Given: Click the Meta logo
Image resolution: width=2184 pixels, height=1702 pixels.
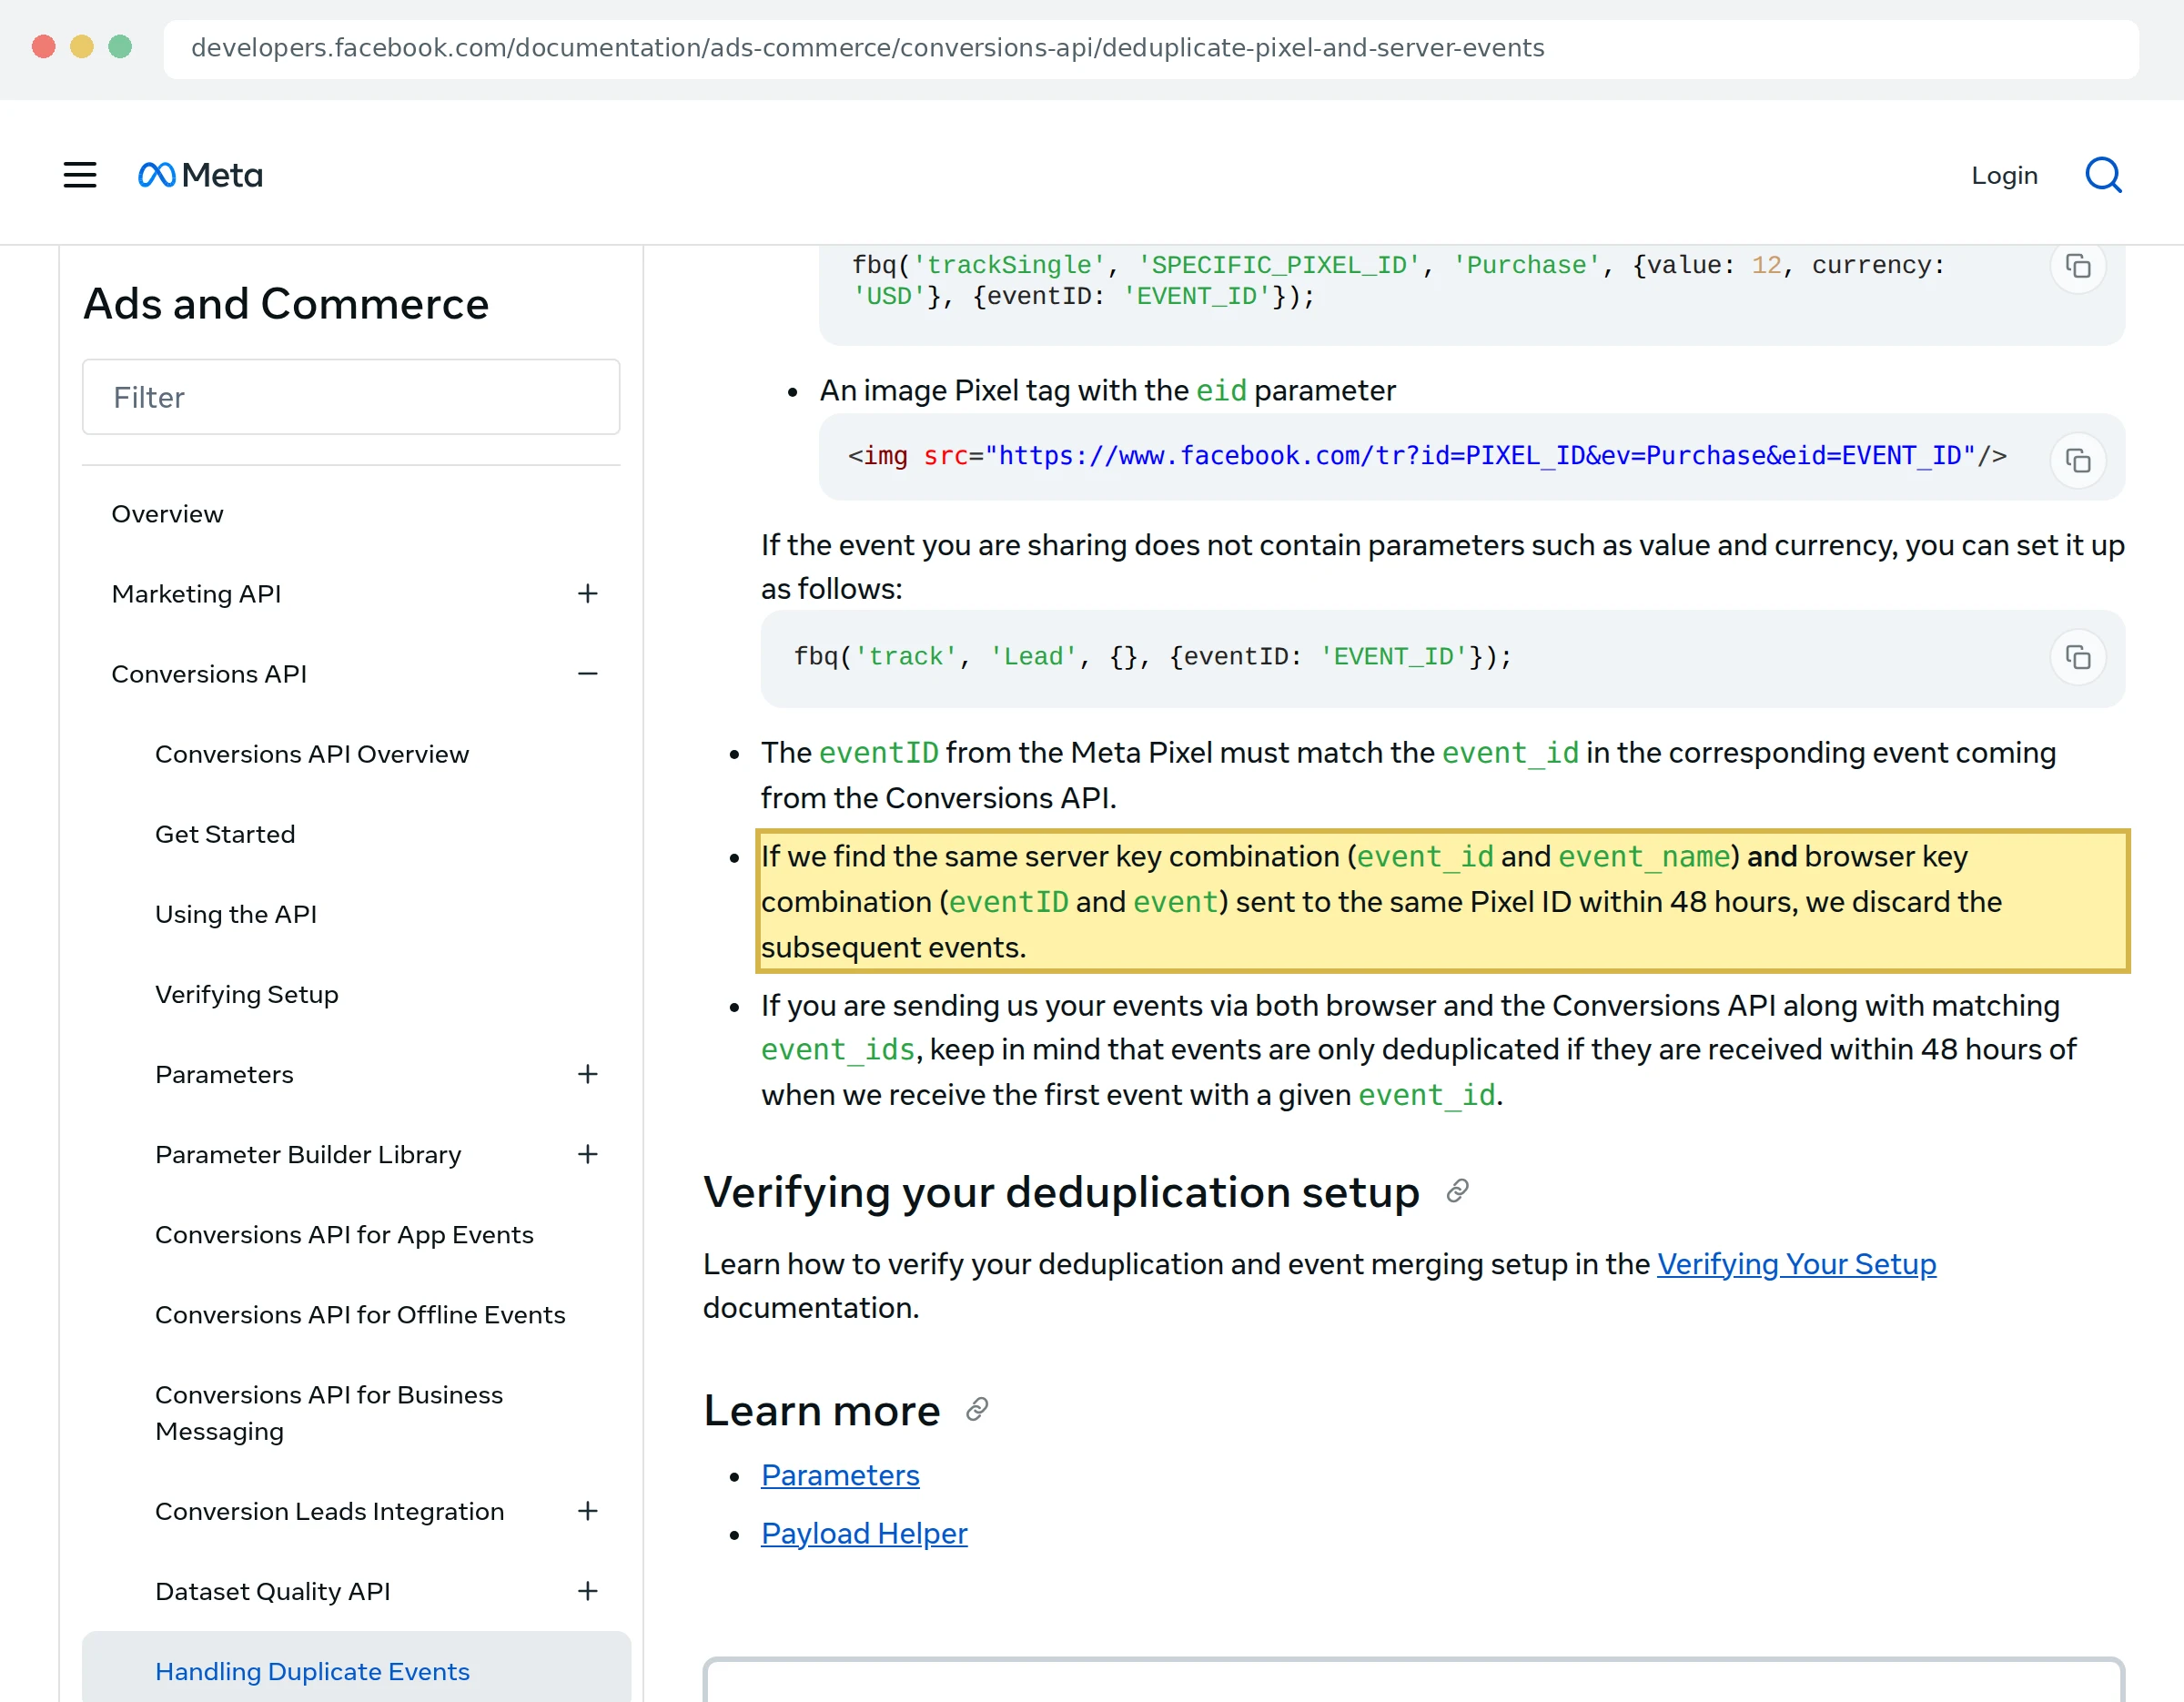Looking at the screenshot, I should 200,175.
